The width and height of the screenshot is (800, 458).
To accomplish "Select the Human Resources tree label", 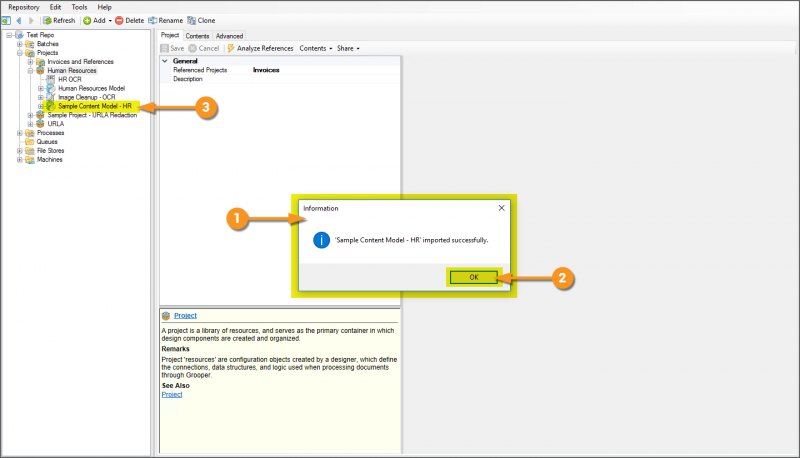I will tap(72, 70).
